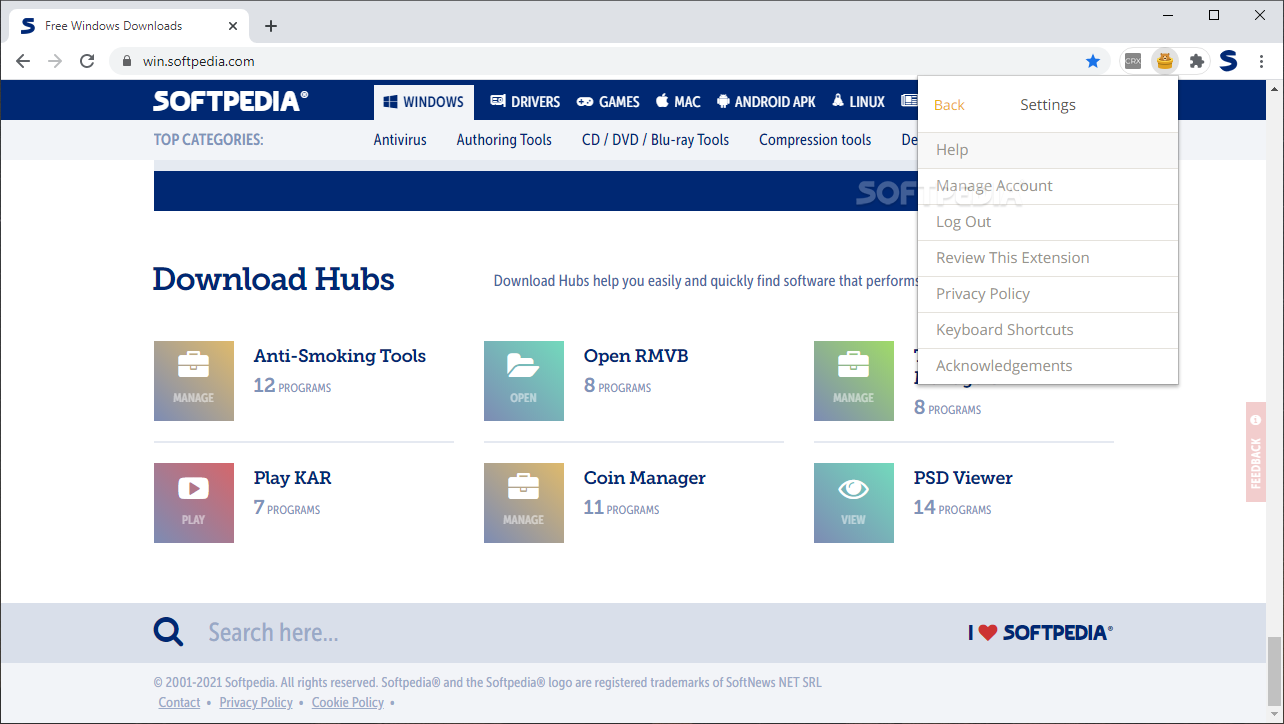The width and height of the screenshot is (1284, 724).
Task: Click the Cookie Policy footer link
Action: pos(348,703)
